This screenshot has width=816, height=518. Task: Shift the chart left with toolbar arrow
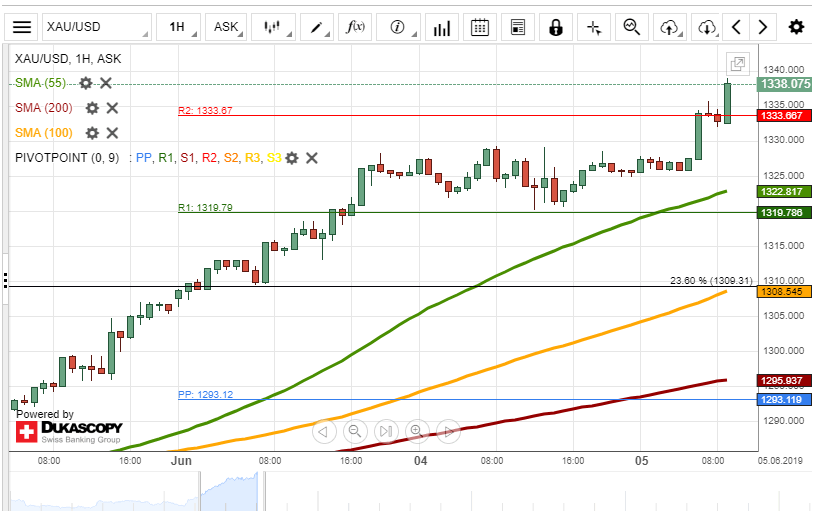[x=736, y=27]
